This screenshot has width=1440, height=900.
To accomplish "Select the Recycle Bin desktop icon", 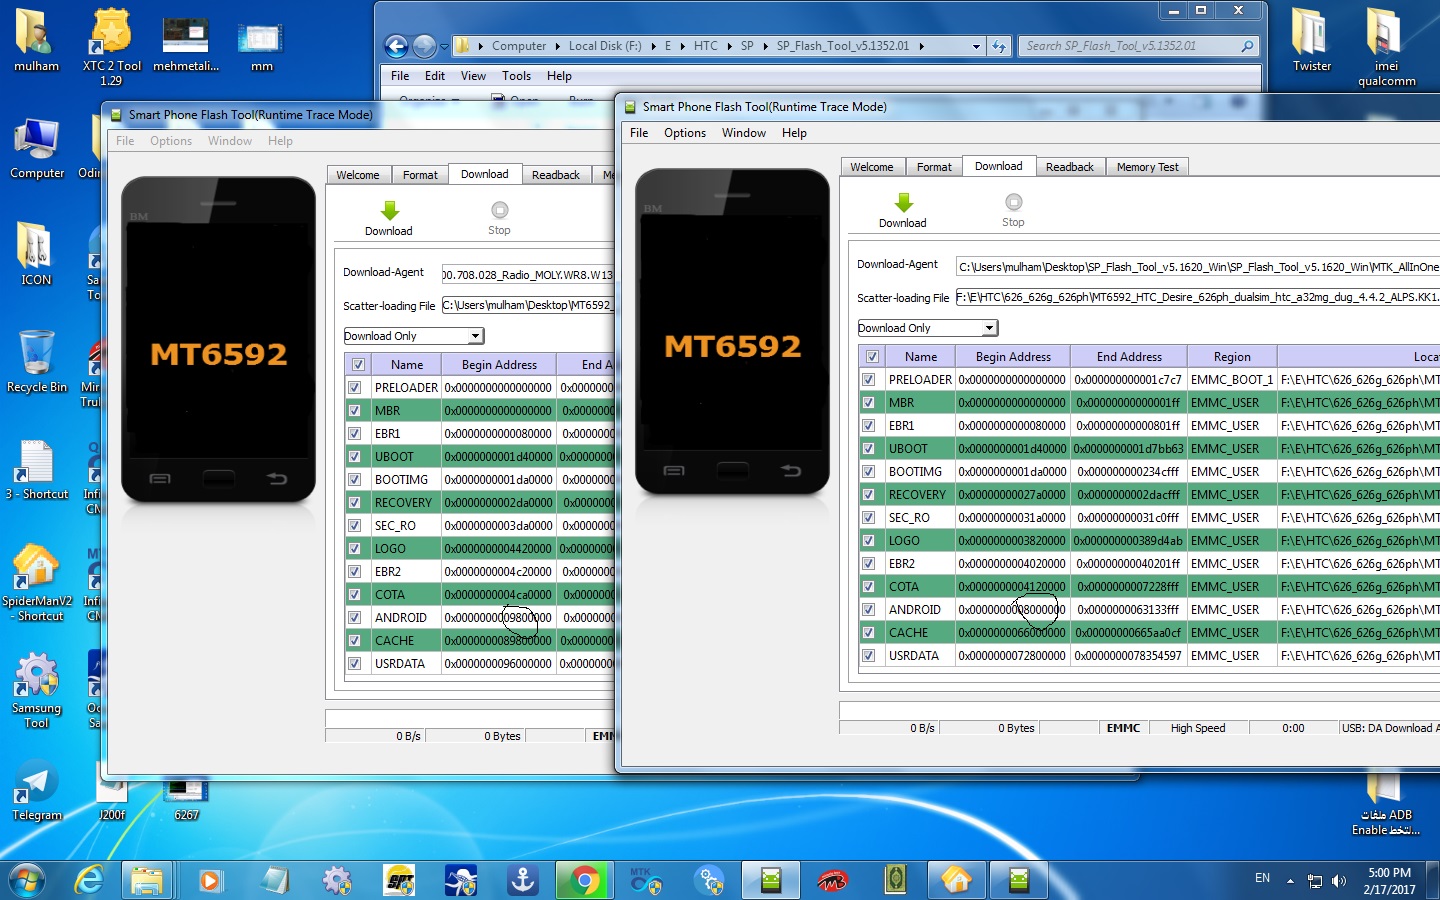I will coord(37,362).
